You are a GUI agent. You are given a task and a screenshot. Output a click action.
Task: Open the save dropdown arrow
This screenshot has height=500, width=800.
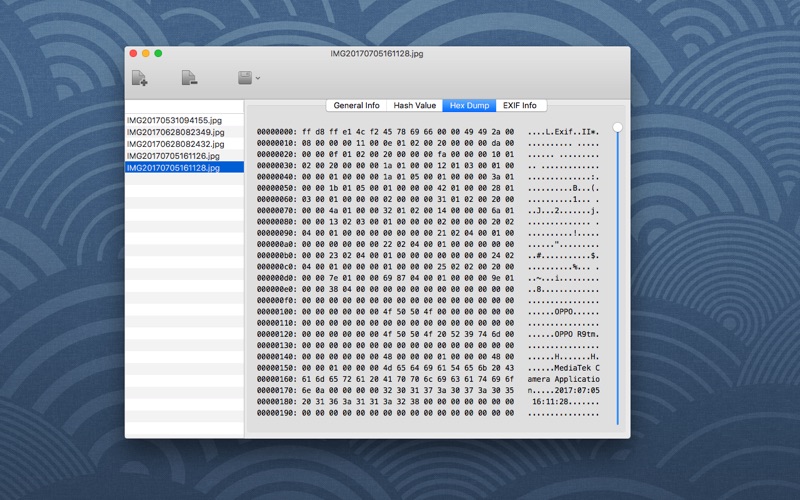click(258, 78)
